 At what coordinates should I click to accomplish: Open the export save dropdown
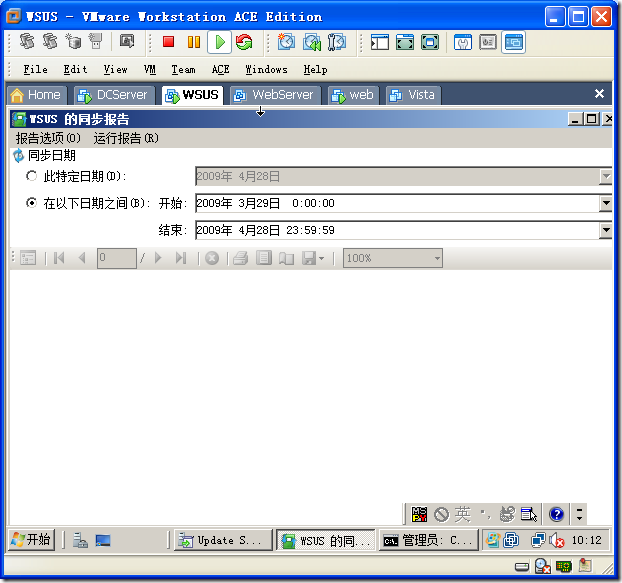(x=313, y=258)
